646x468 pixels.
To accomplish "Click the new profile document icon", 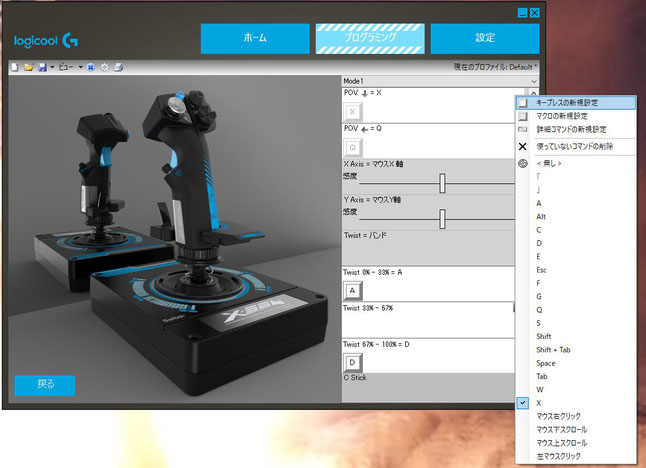I will pyautogui.click(x=15, y=67).
